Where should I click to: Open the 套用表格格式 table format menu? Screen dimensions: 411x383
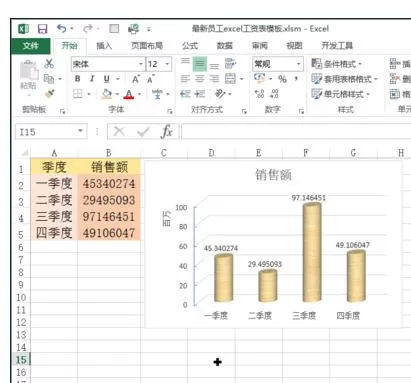click(344, 79)
